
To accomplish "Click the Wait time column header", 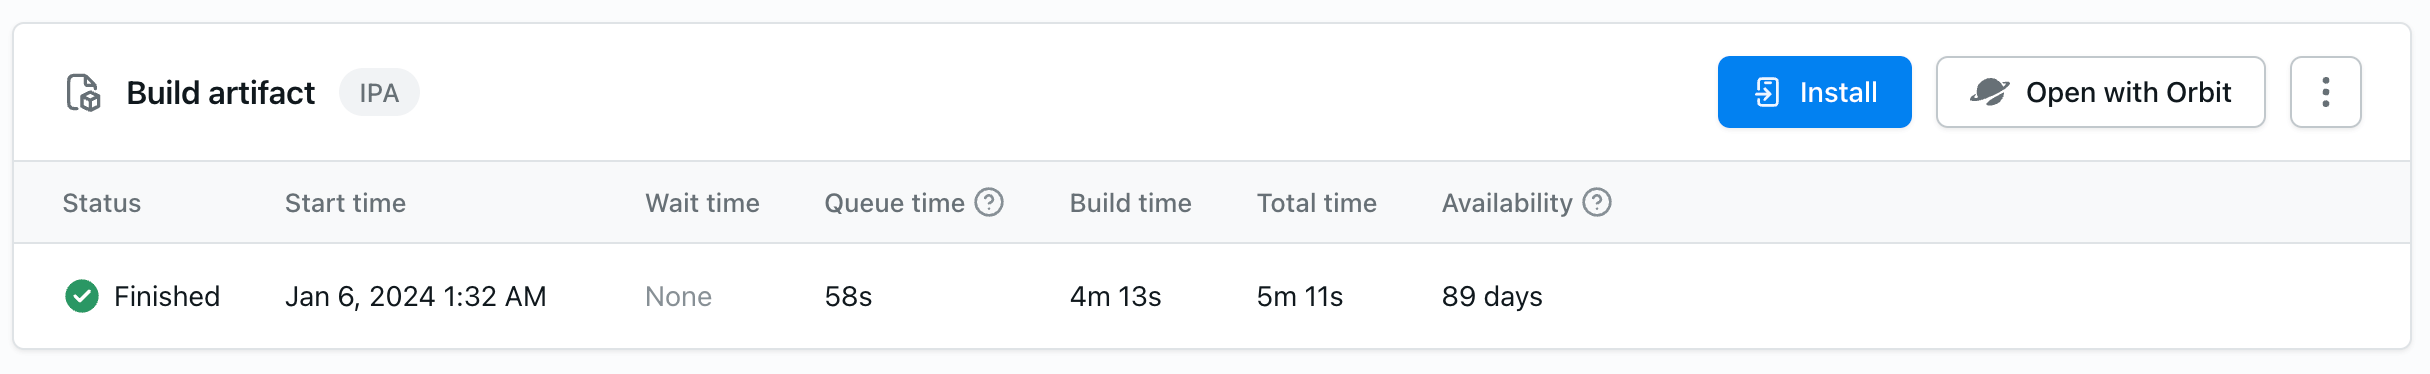I will point(702,203).
